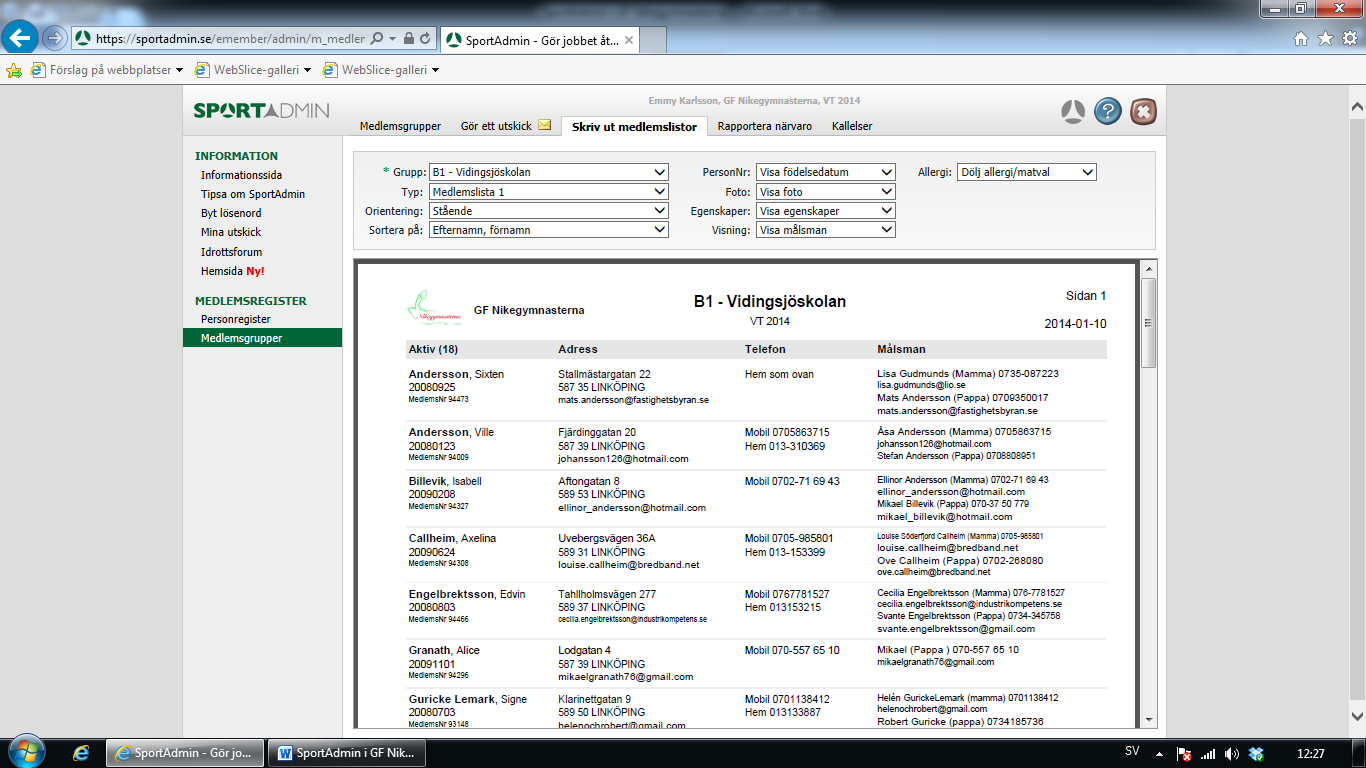Open browser Tools gear icon
The height and width of the screenshot is (768, 1366).
1349,38
